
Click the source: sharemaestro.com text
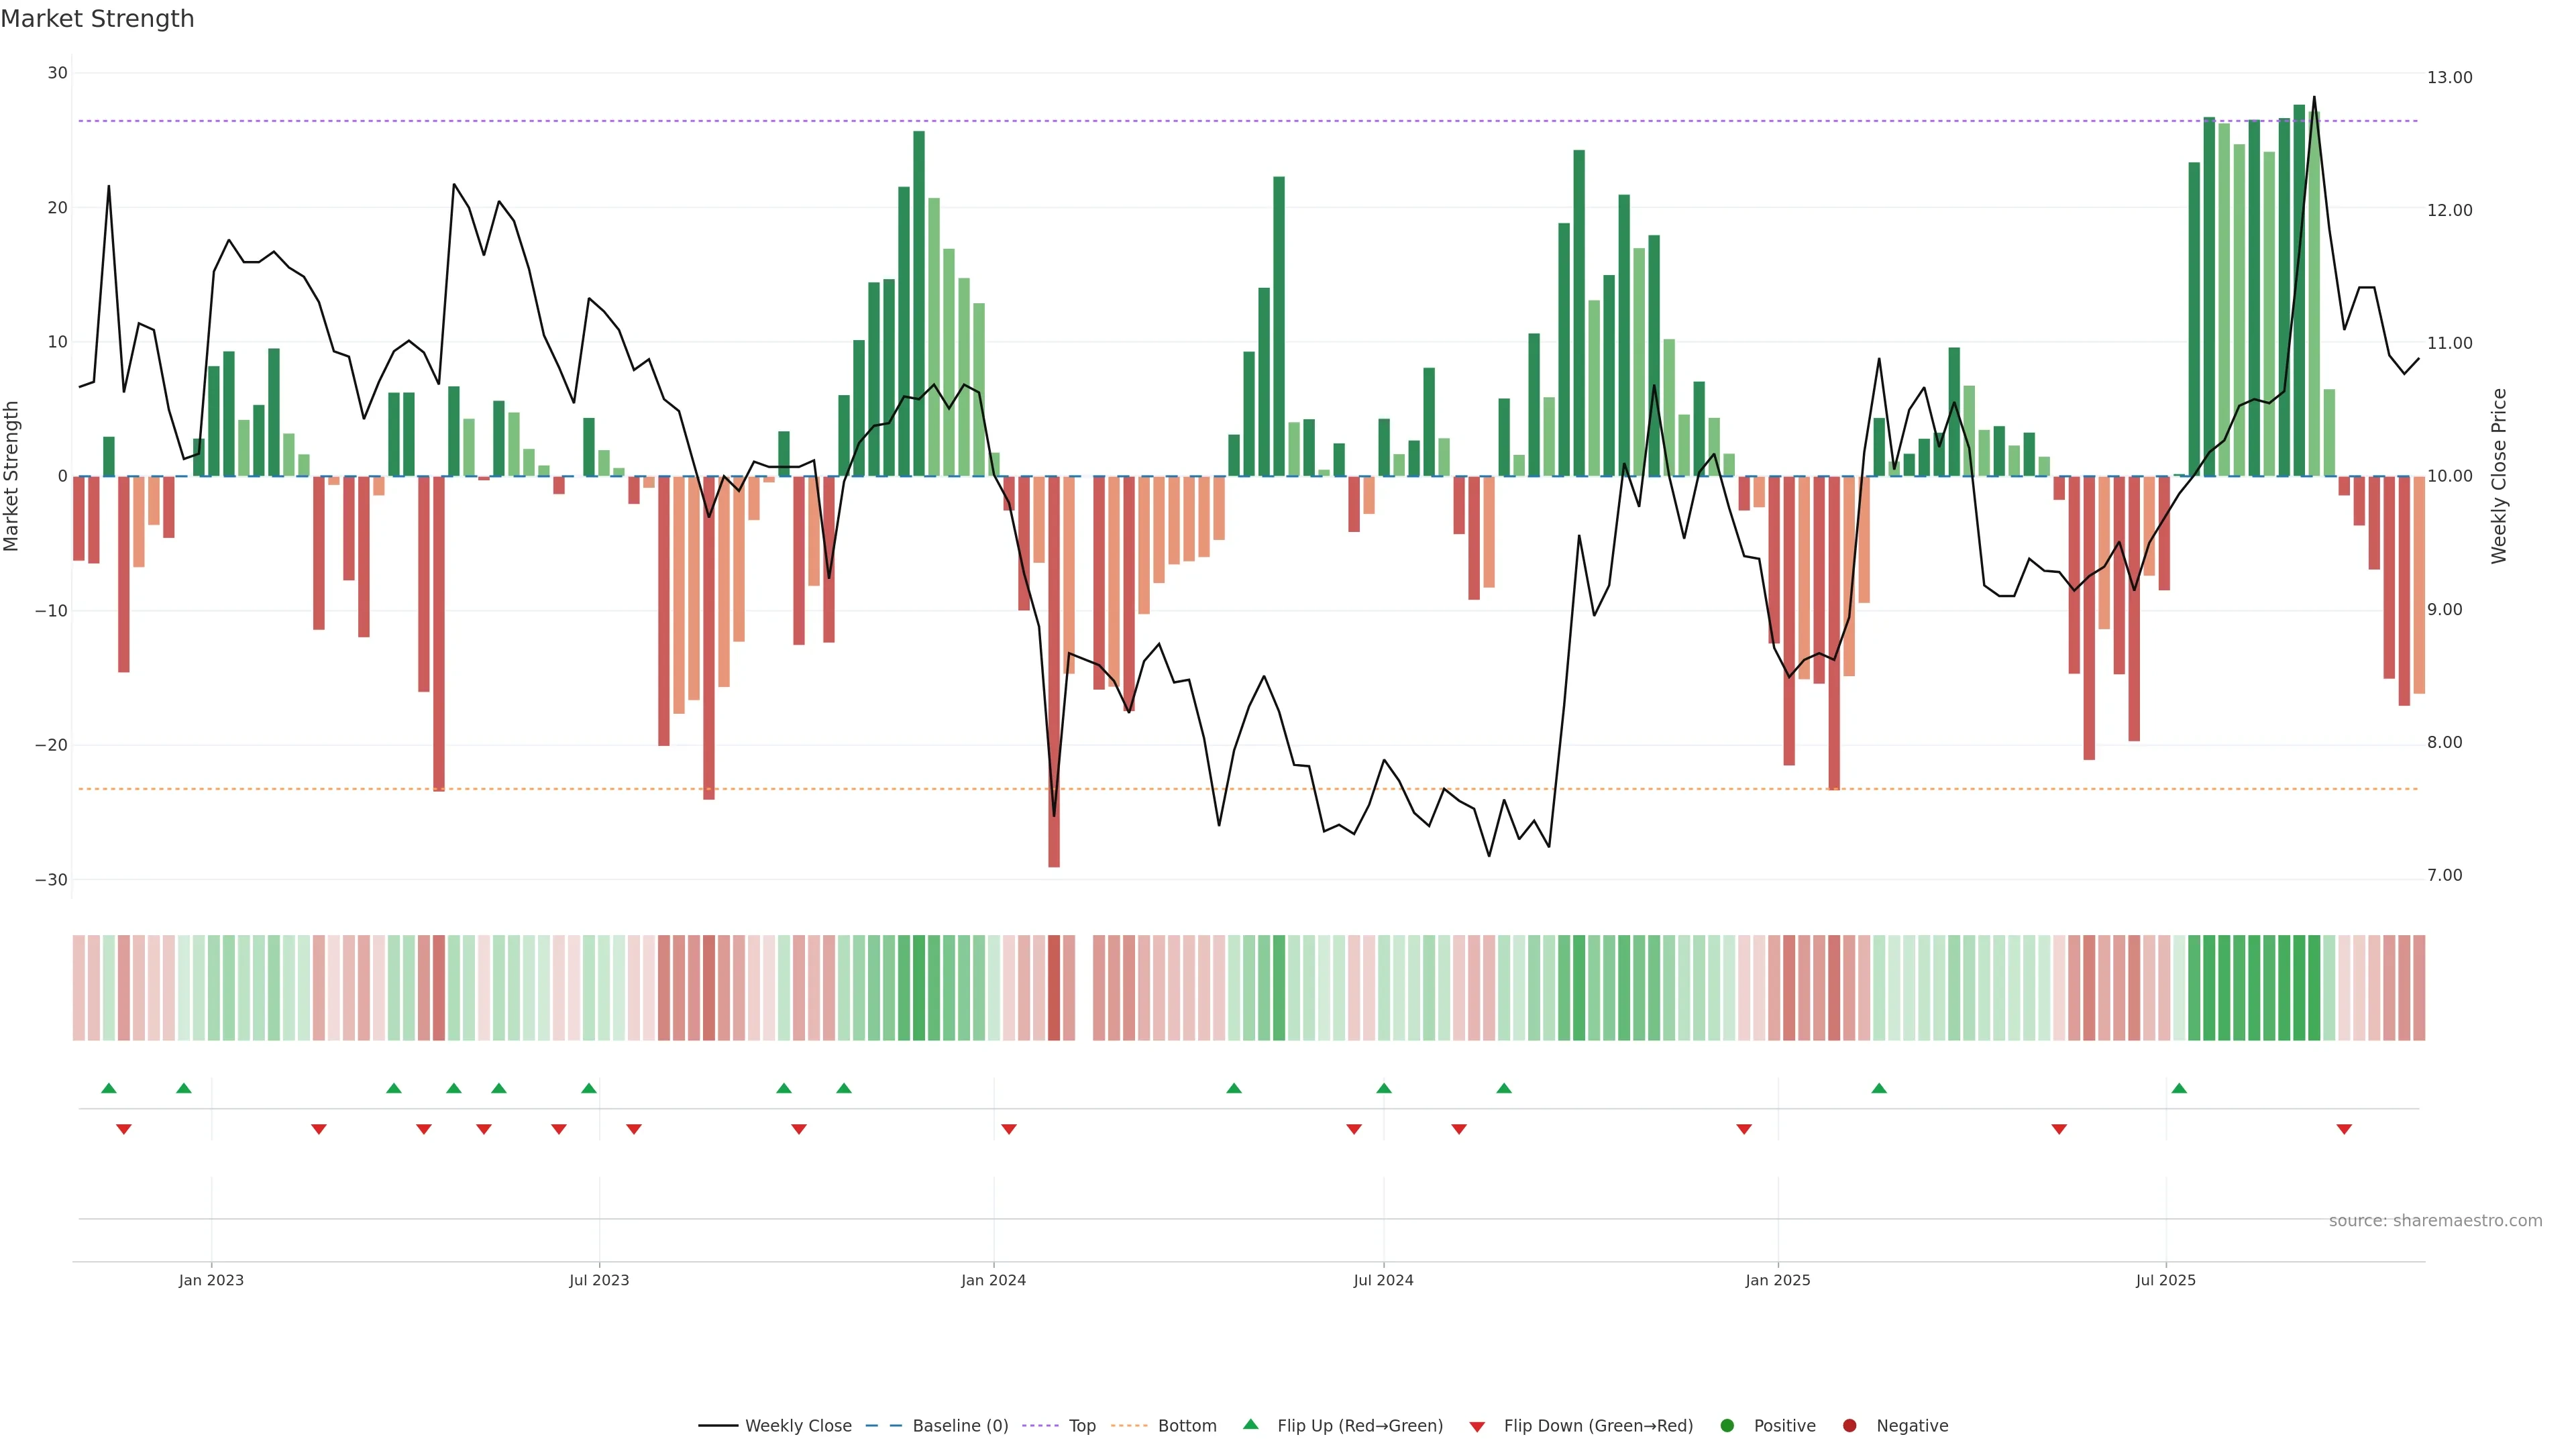[x=2435, y=1221]
